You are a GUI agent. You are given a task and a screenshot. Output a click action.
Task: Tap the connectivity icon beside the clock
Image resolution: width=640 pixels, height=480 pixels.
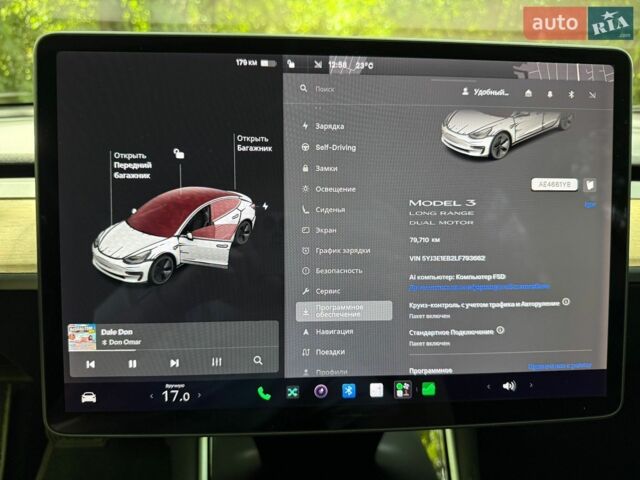318,64
